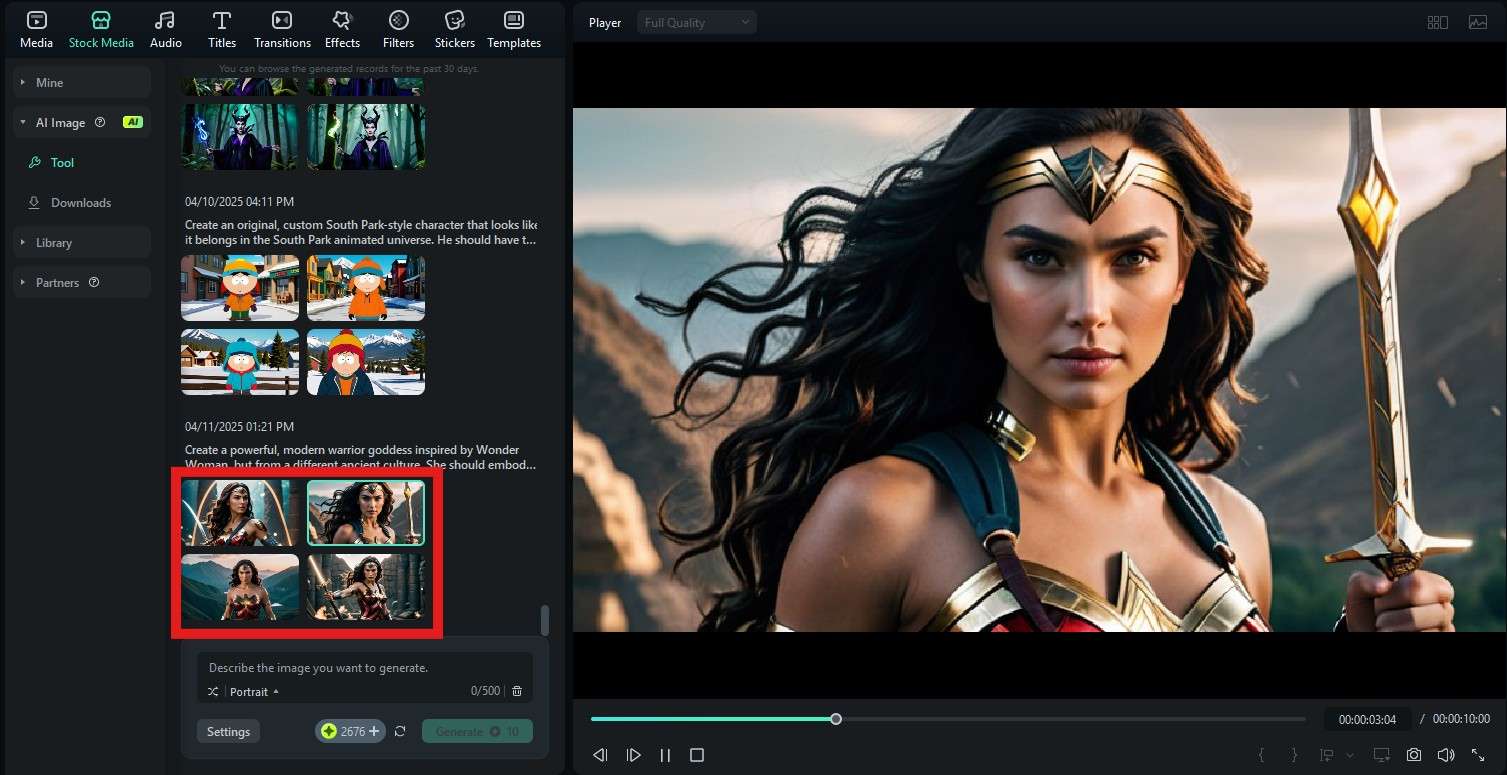1507x775 pixels.
Task: Click the current time 00:00:03:04 field
Action: 1367,719
